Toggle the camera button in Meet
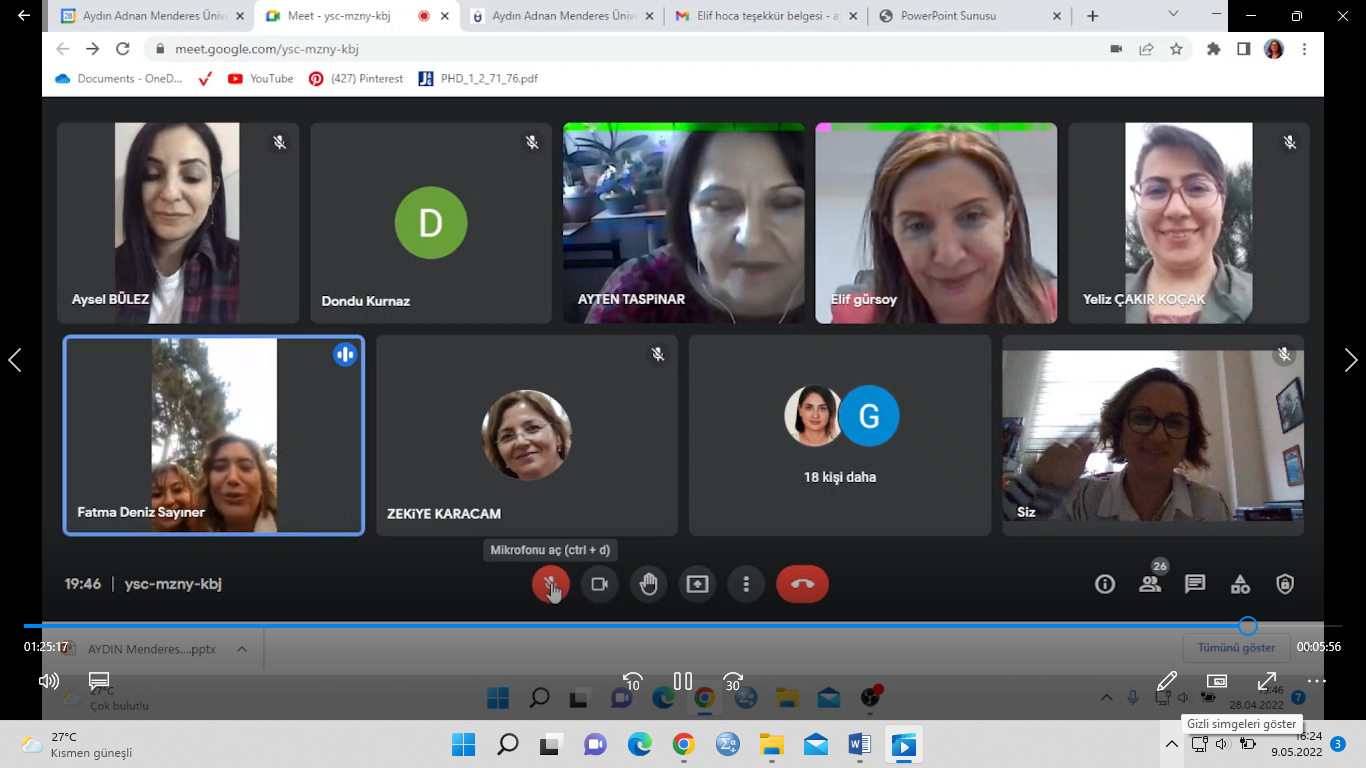Screen dimensions: 1366x768 599,584
